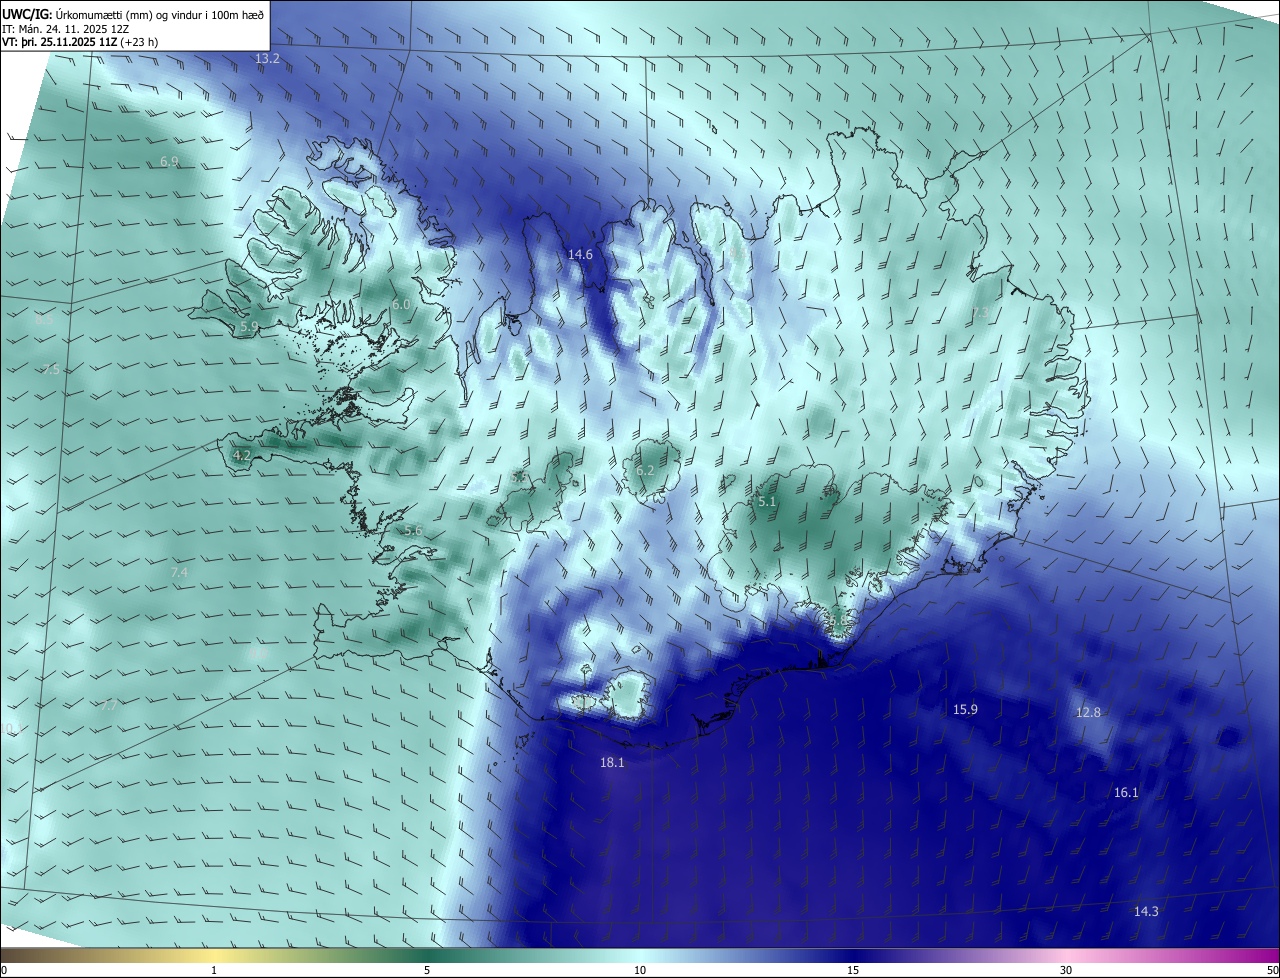Image resolution: width=1280 pixels, height=978 pixels.
Task: Click the 7.7 value label
Action: (x=109, y=705)
